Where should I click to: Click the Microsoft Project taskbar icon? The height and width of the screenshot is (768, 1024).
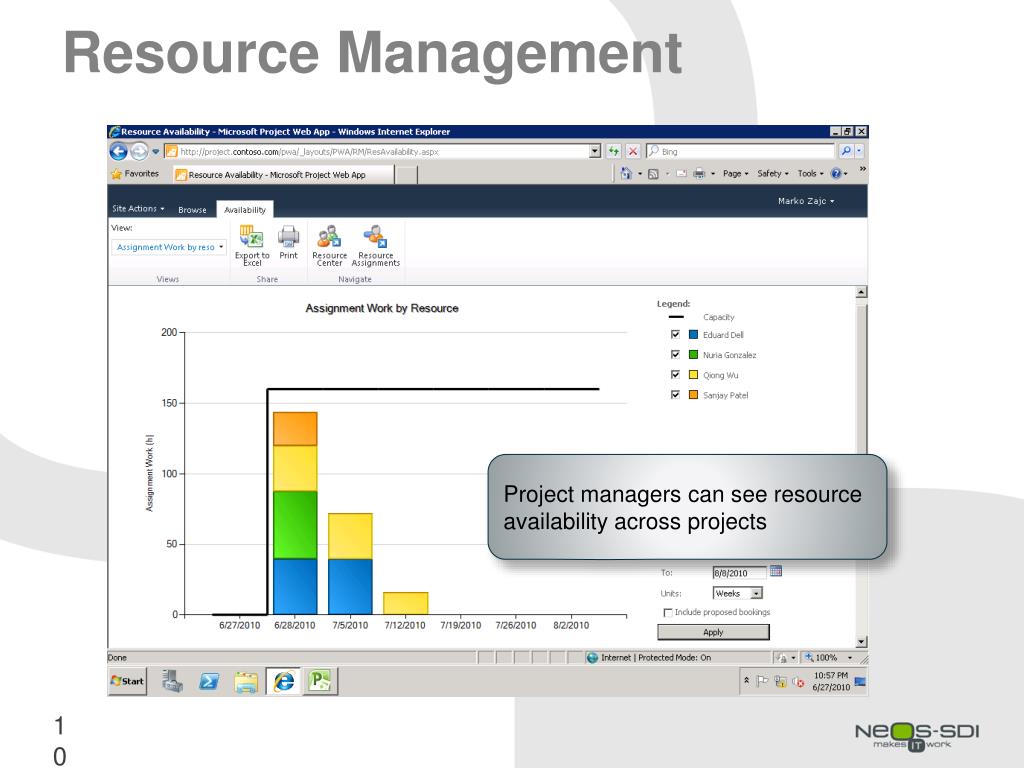coord(320,681)
